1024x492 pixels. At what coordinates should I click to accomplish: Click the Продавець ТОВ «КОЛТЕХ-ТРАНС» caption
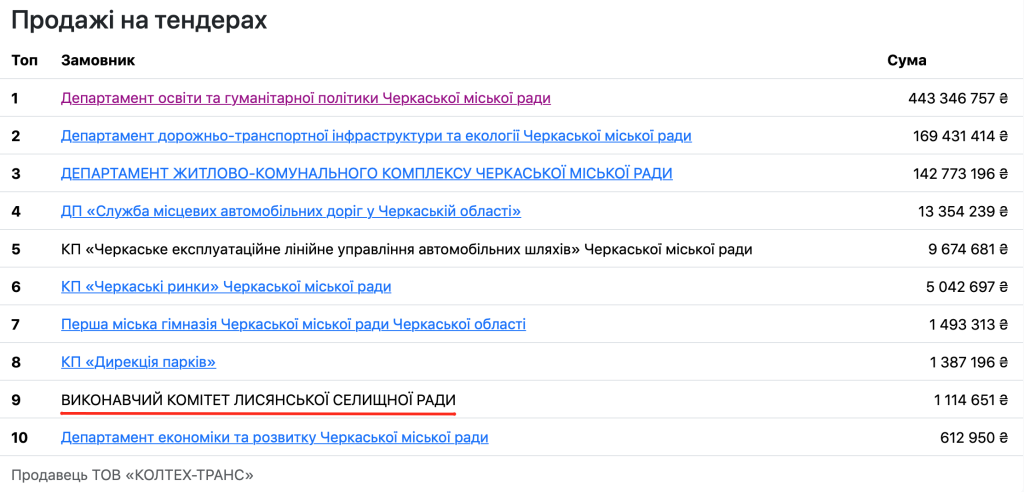tap(133, 475)
